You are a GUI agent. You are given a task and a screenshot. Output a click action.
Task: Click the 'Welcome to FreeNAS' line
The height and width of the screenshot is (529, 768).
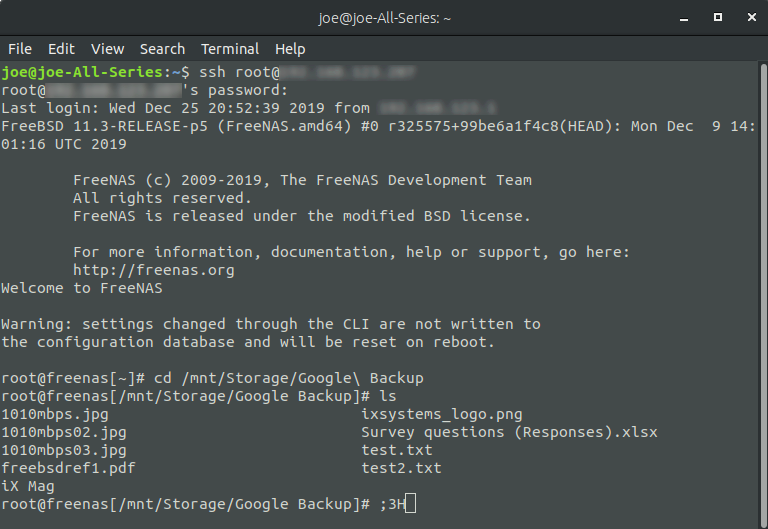click(x=82, y=288)
